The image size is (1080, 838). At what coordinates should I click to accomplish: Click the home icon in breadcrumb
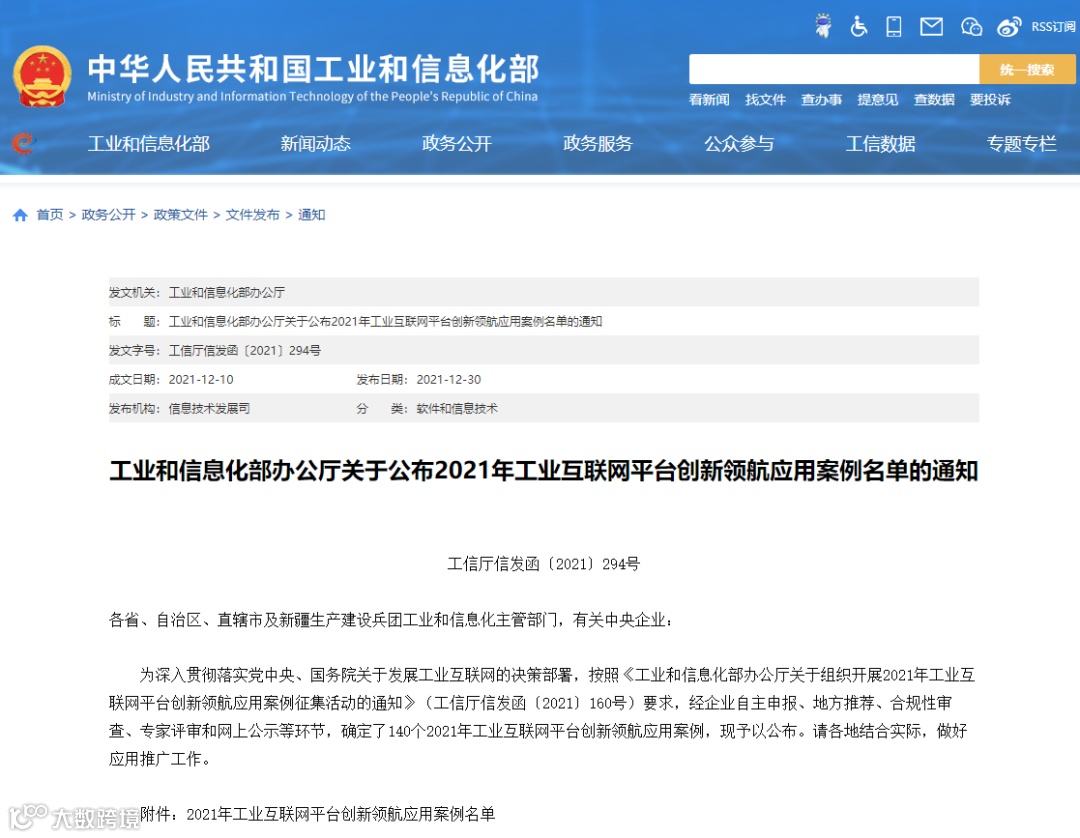click(20, 215)
